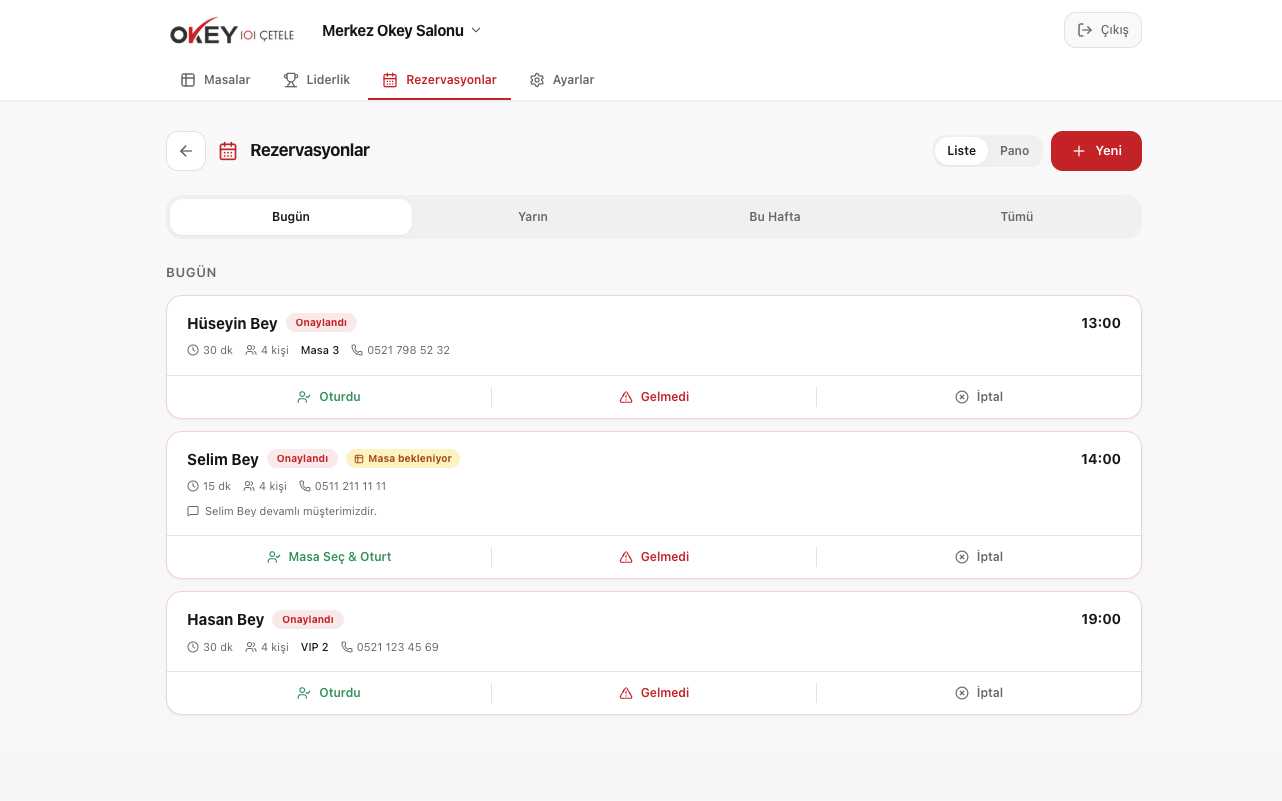This screenshot has width=1282, height=801.
Task: Mark Selim Bey as Gelmedi
Action: [654, 557]
